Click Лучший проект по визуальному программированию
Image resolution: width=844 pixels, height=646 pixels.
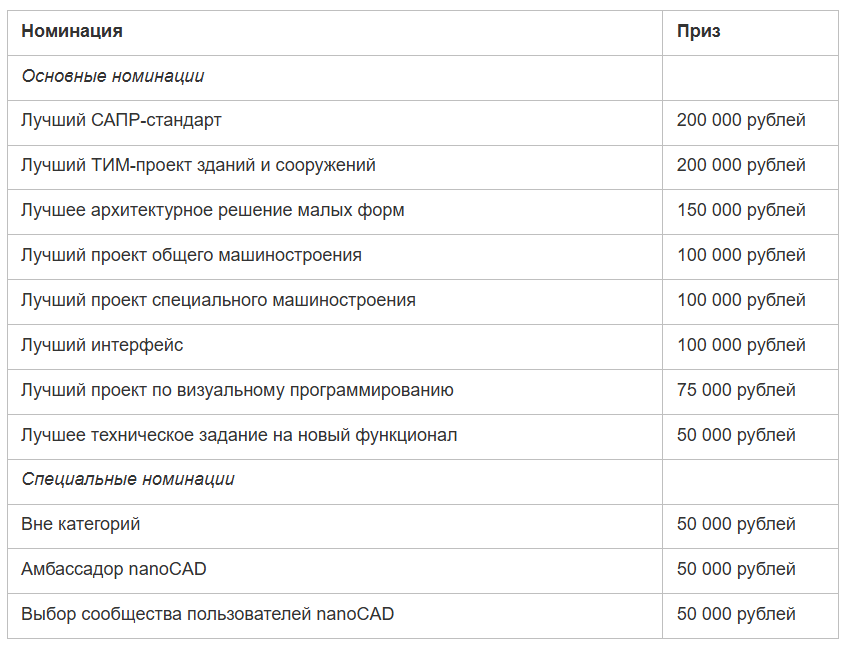pyautogui.click(x=237, y=390)
